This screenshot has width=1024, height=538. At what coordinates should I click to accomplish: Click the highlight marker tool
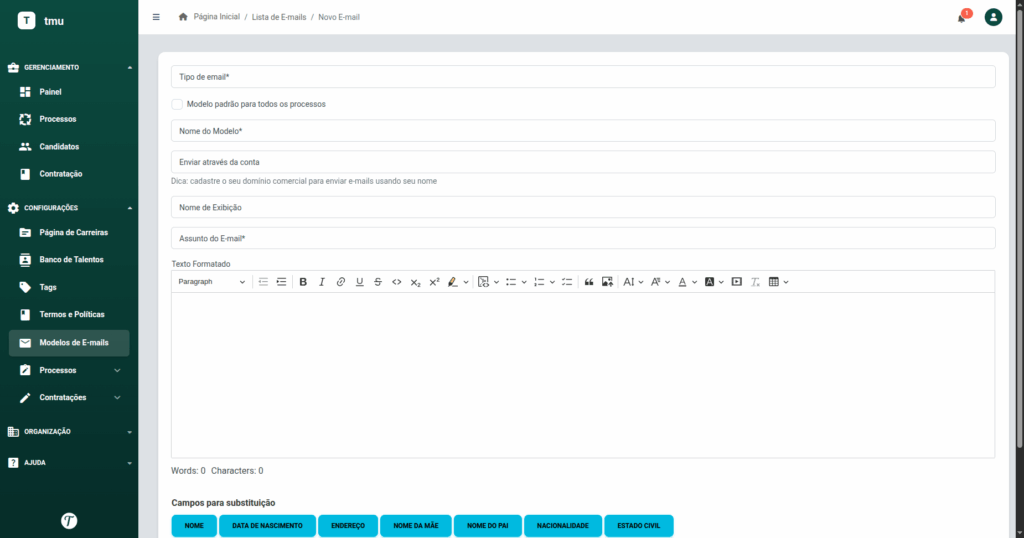pos(453,282)
